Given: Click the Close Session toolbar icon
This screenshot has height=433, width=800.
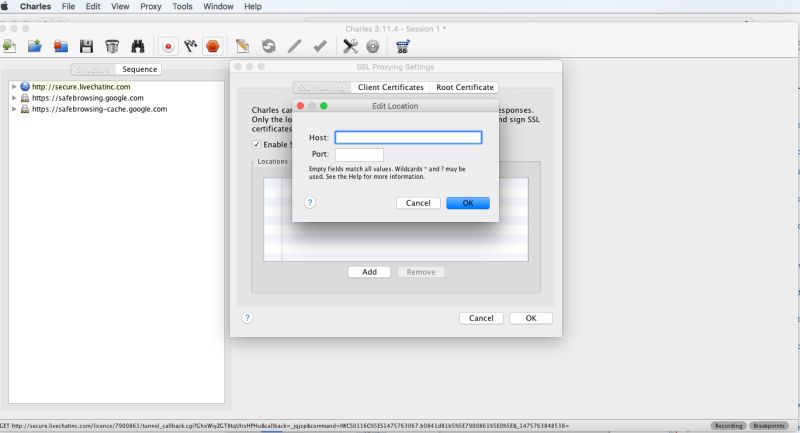Looking at the screenshot, I should 61,46.
